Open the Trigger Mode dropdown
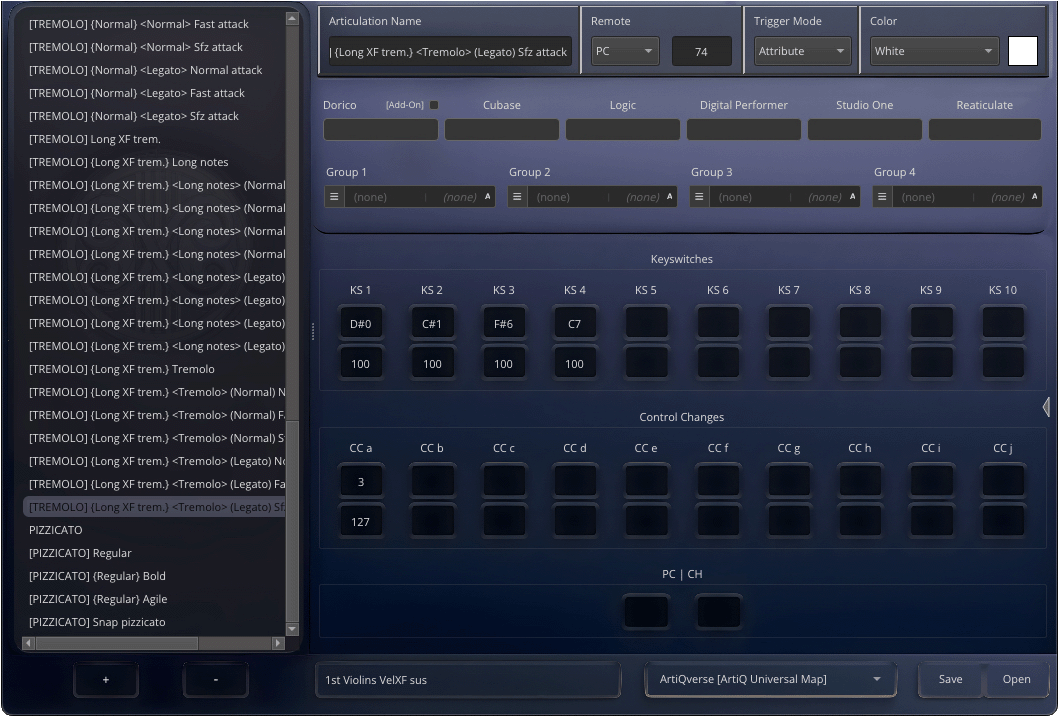Image resolution: width=1059 pixels, height=717 pixels. (x=802, y=50)
